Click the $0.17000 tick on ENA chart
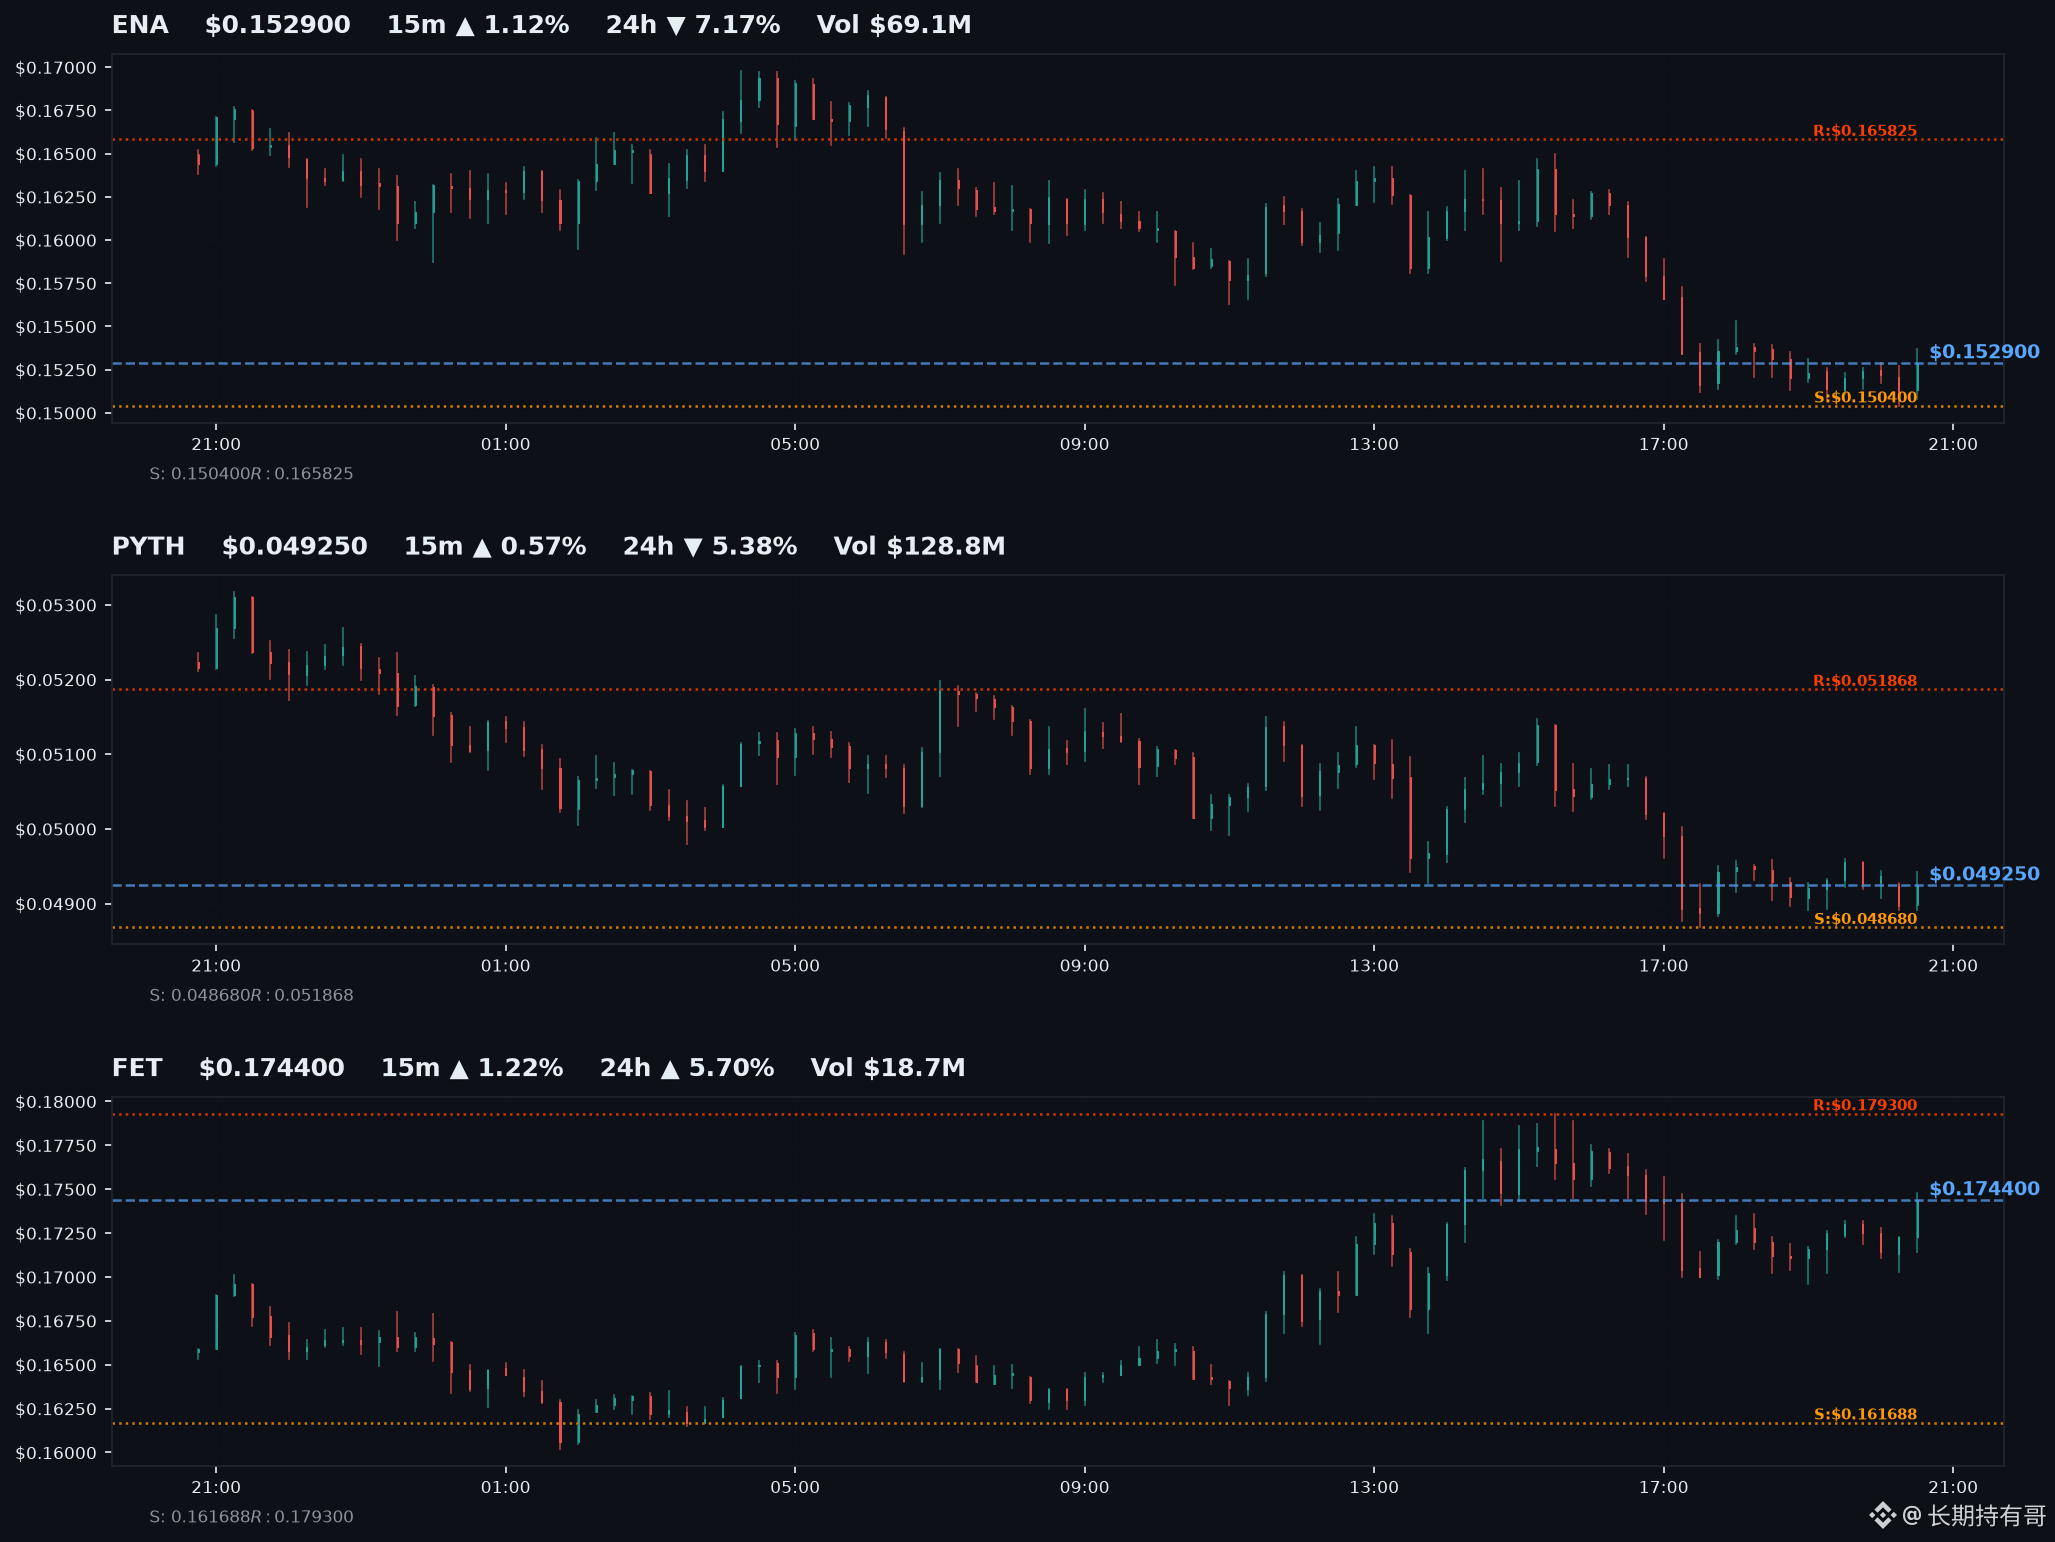2055x1542 pixels. 56,68
